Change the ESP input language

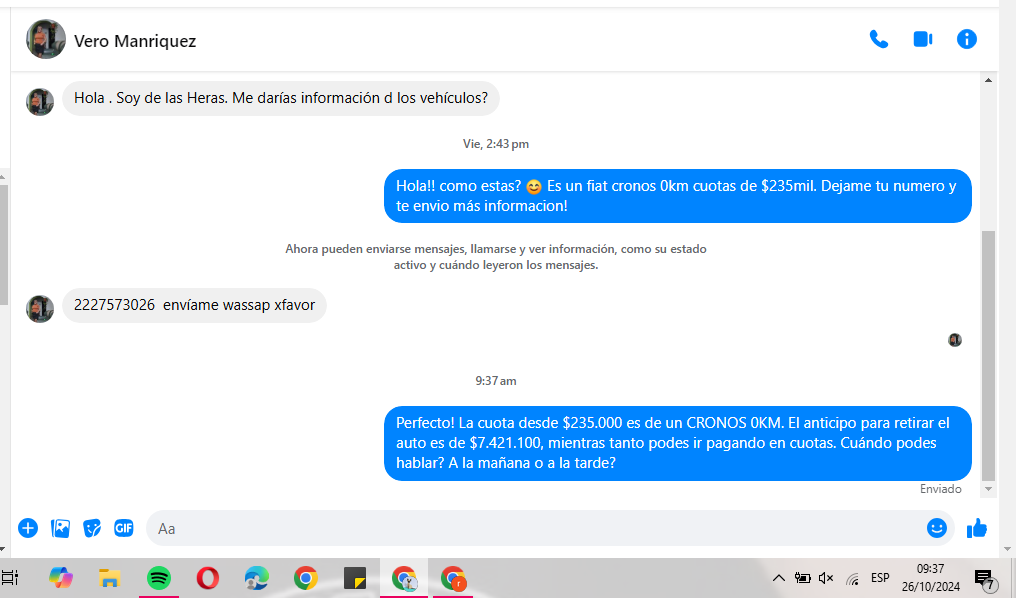[880, 578]
